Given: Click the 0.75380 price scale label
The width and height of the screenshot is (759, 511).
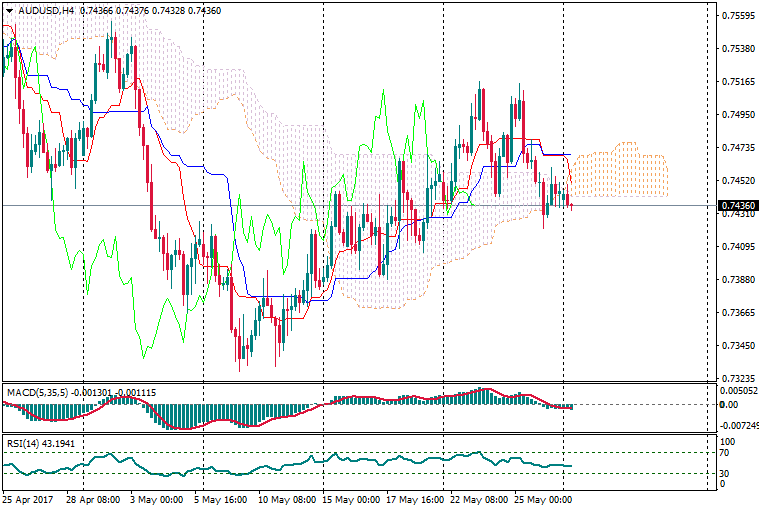Looking at the screenshot, I should point(738,49).
